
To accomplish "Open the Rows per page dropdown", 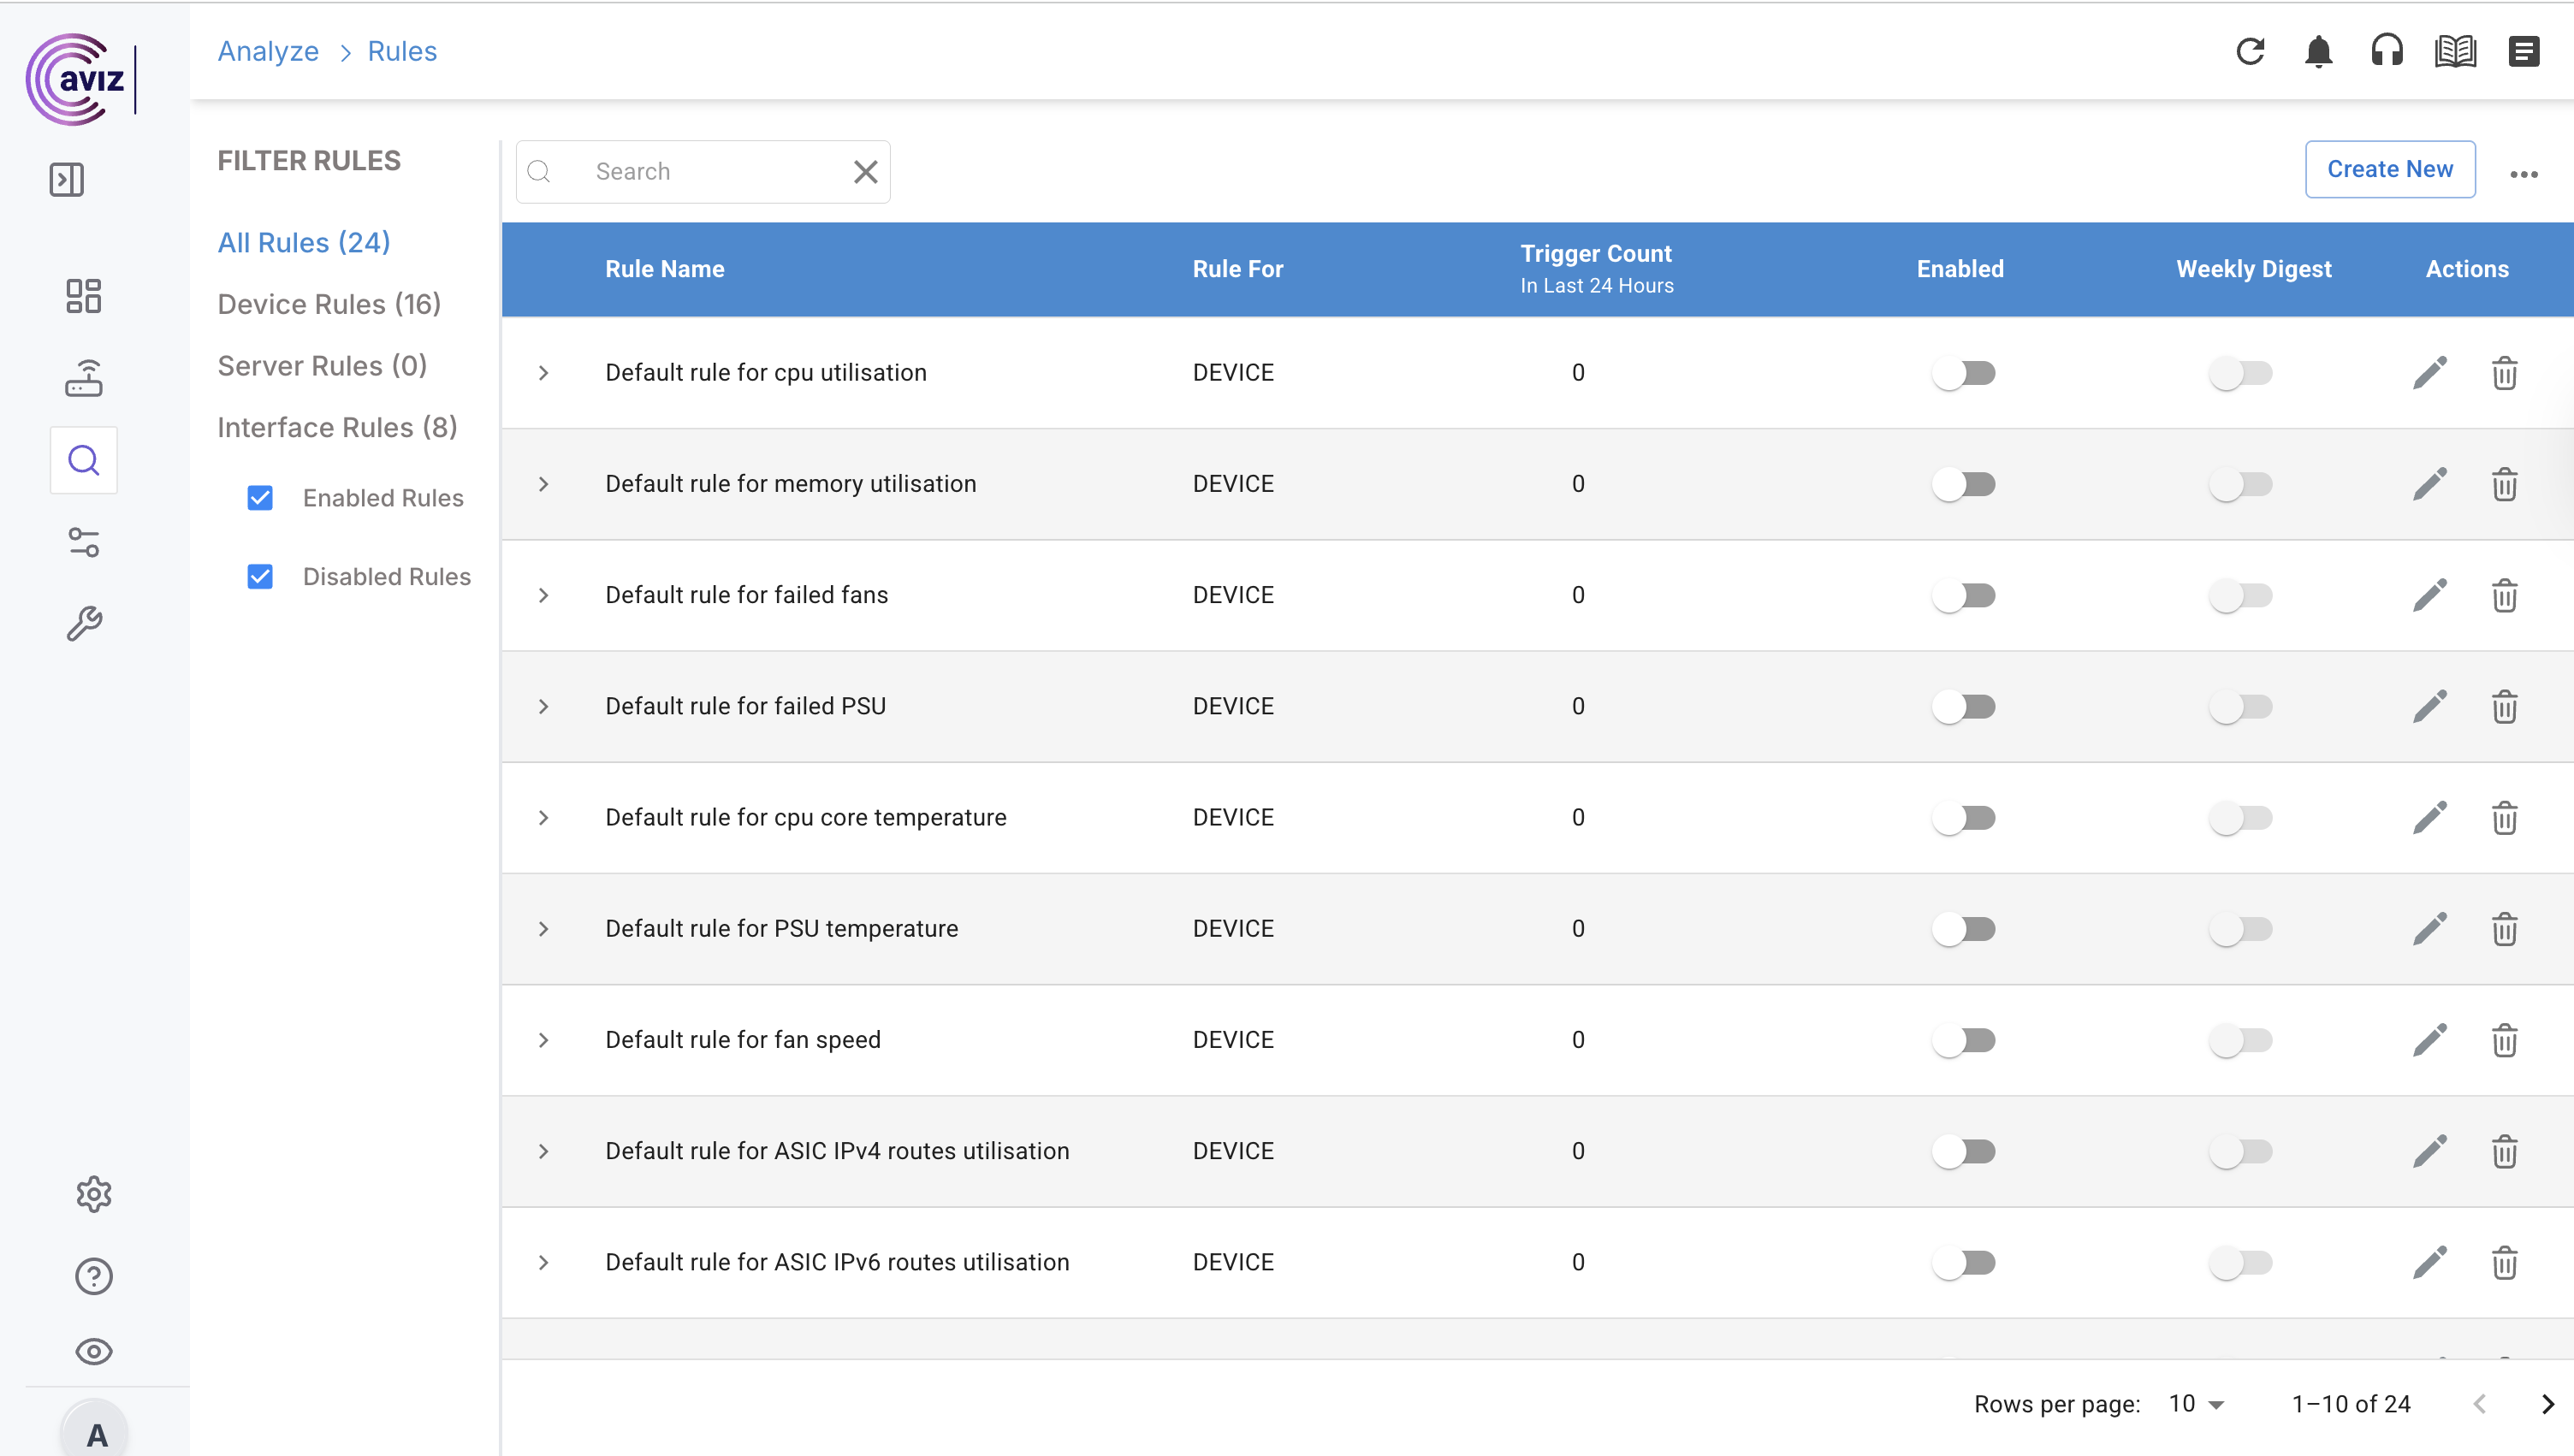I will point(2196,1404).
